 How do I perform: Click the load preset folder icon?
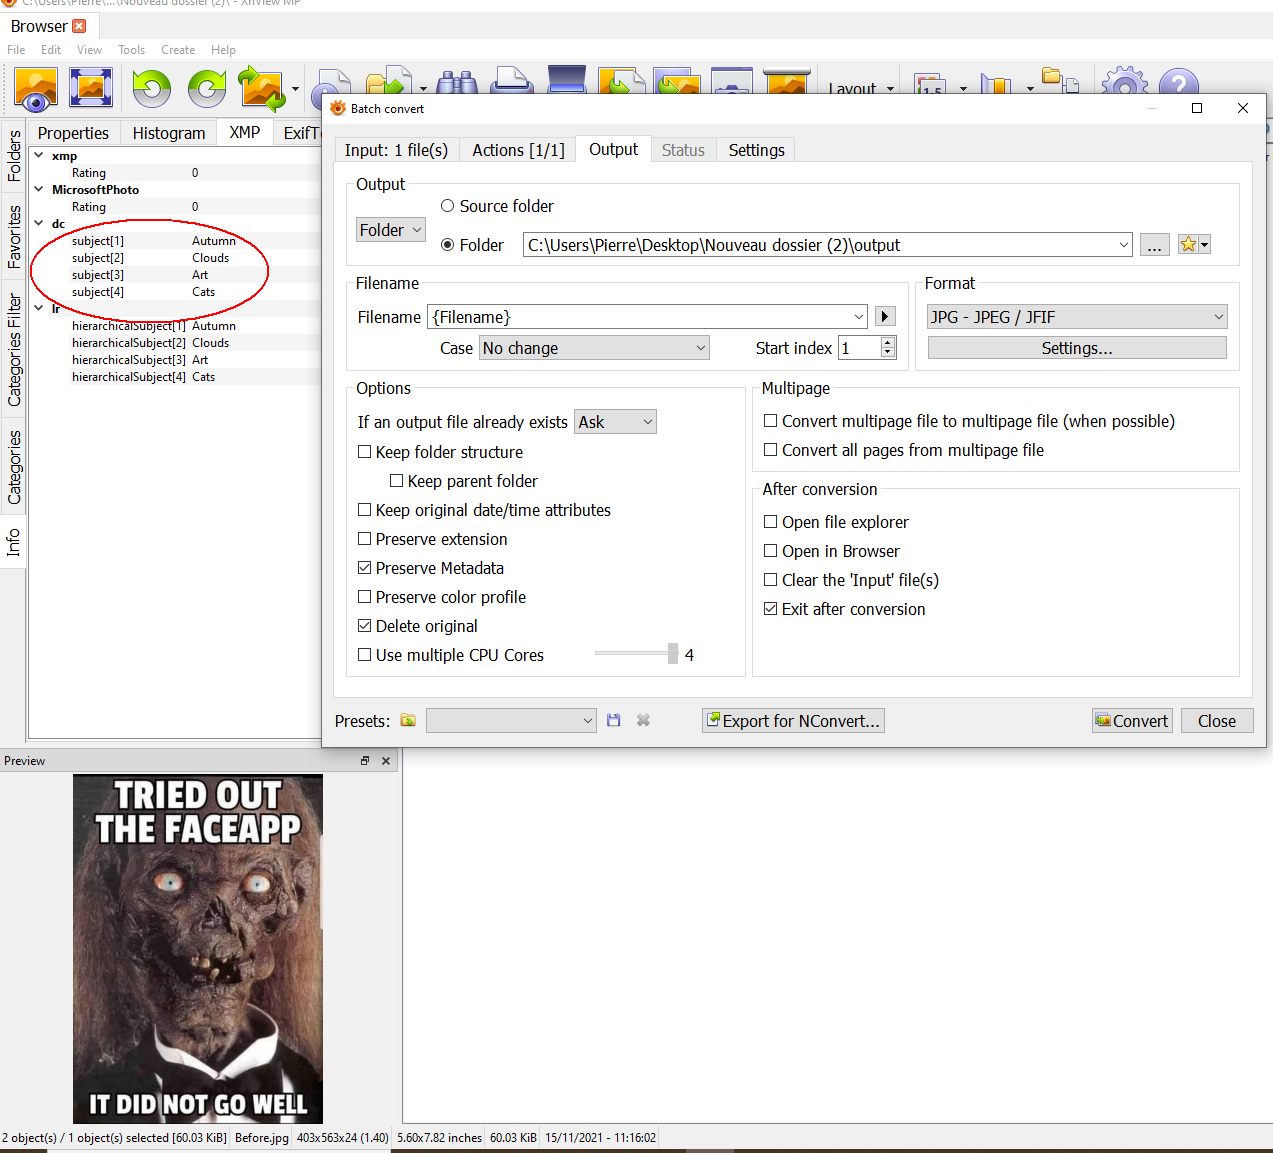coord(408,720)
